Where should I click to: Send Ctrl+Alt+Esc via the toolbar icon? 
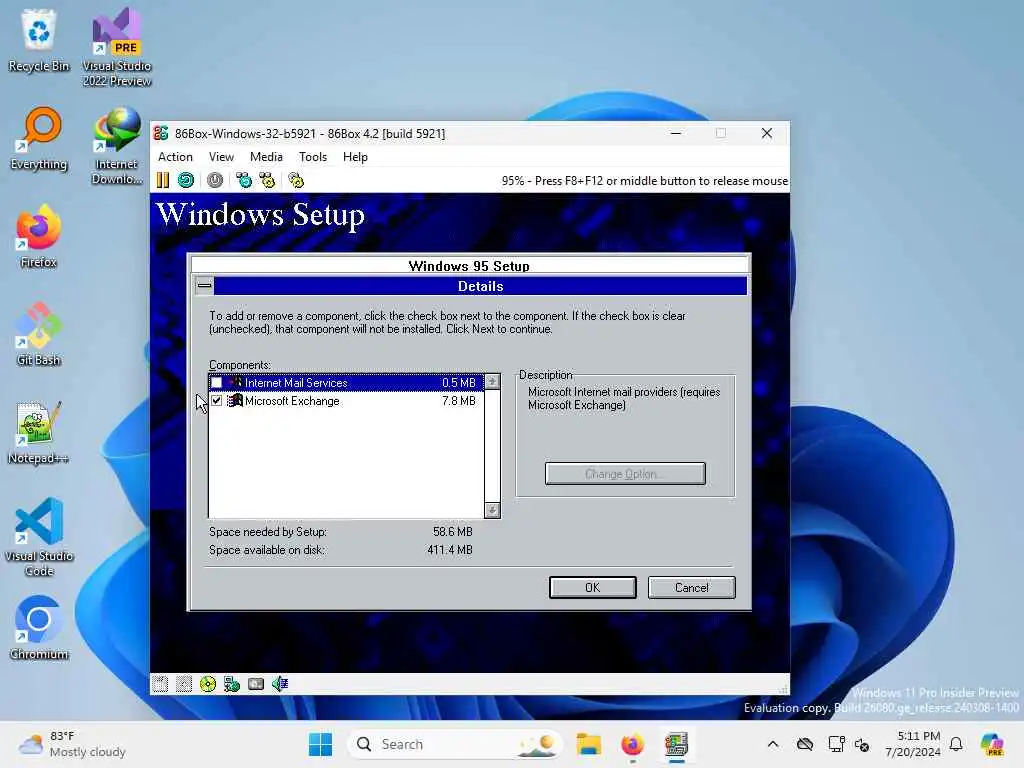(x=267, y=180)
